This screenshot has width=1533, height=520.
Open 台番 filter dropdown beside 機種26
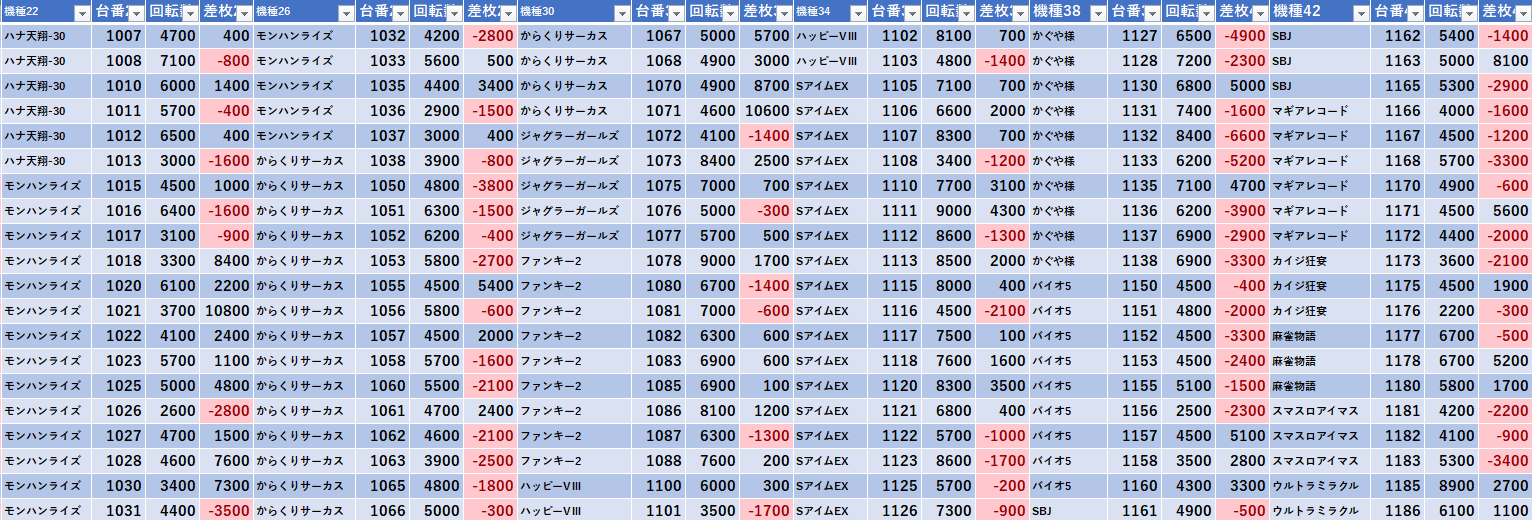(399, 13)
